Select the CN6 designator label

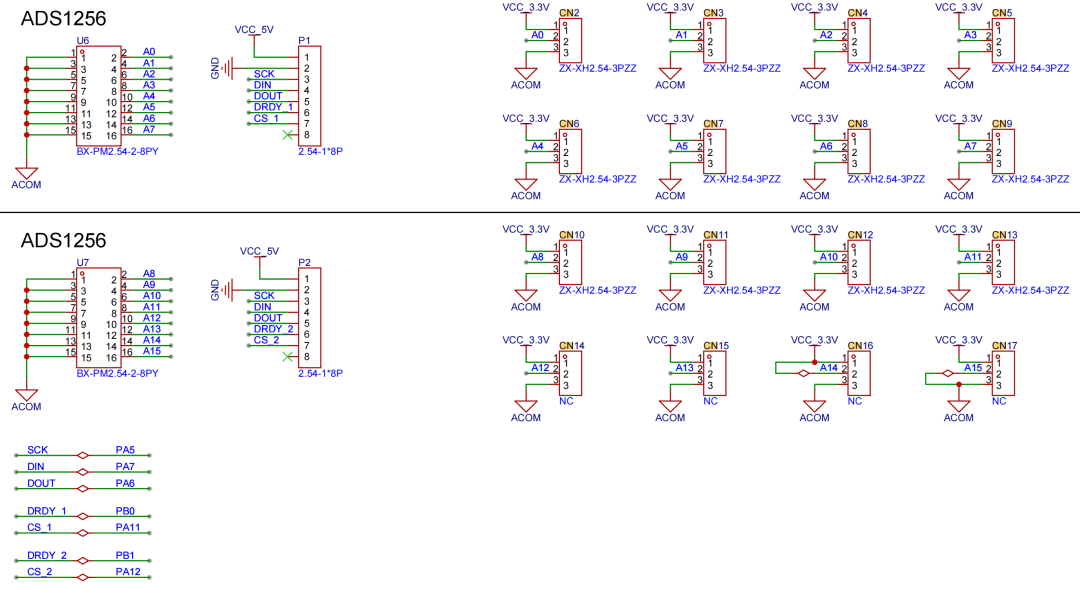point(569,124)
